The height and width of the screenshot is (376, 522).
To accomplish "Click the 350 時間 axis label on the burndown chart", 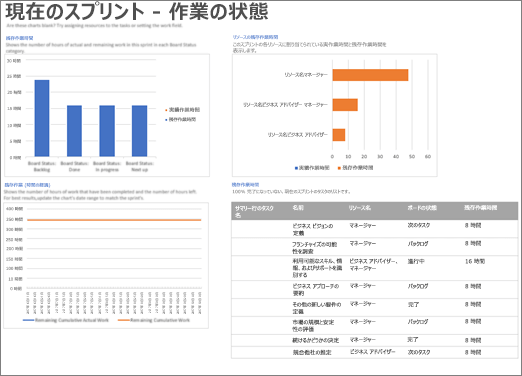I will [x=14, y=219].
